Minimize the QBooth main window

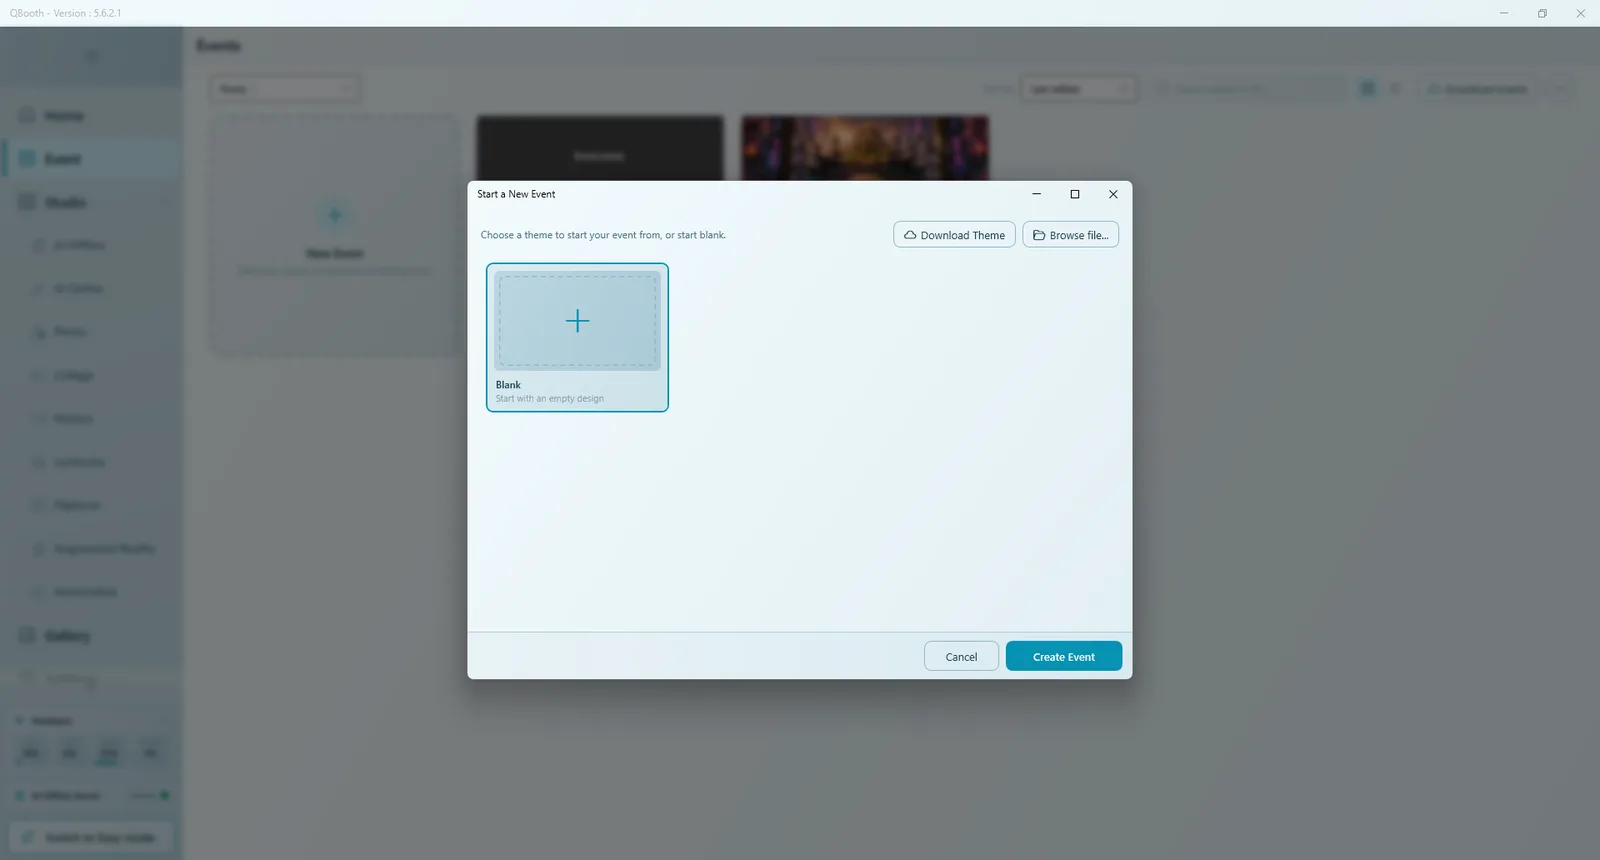1504,13
